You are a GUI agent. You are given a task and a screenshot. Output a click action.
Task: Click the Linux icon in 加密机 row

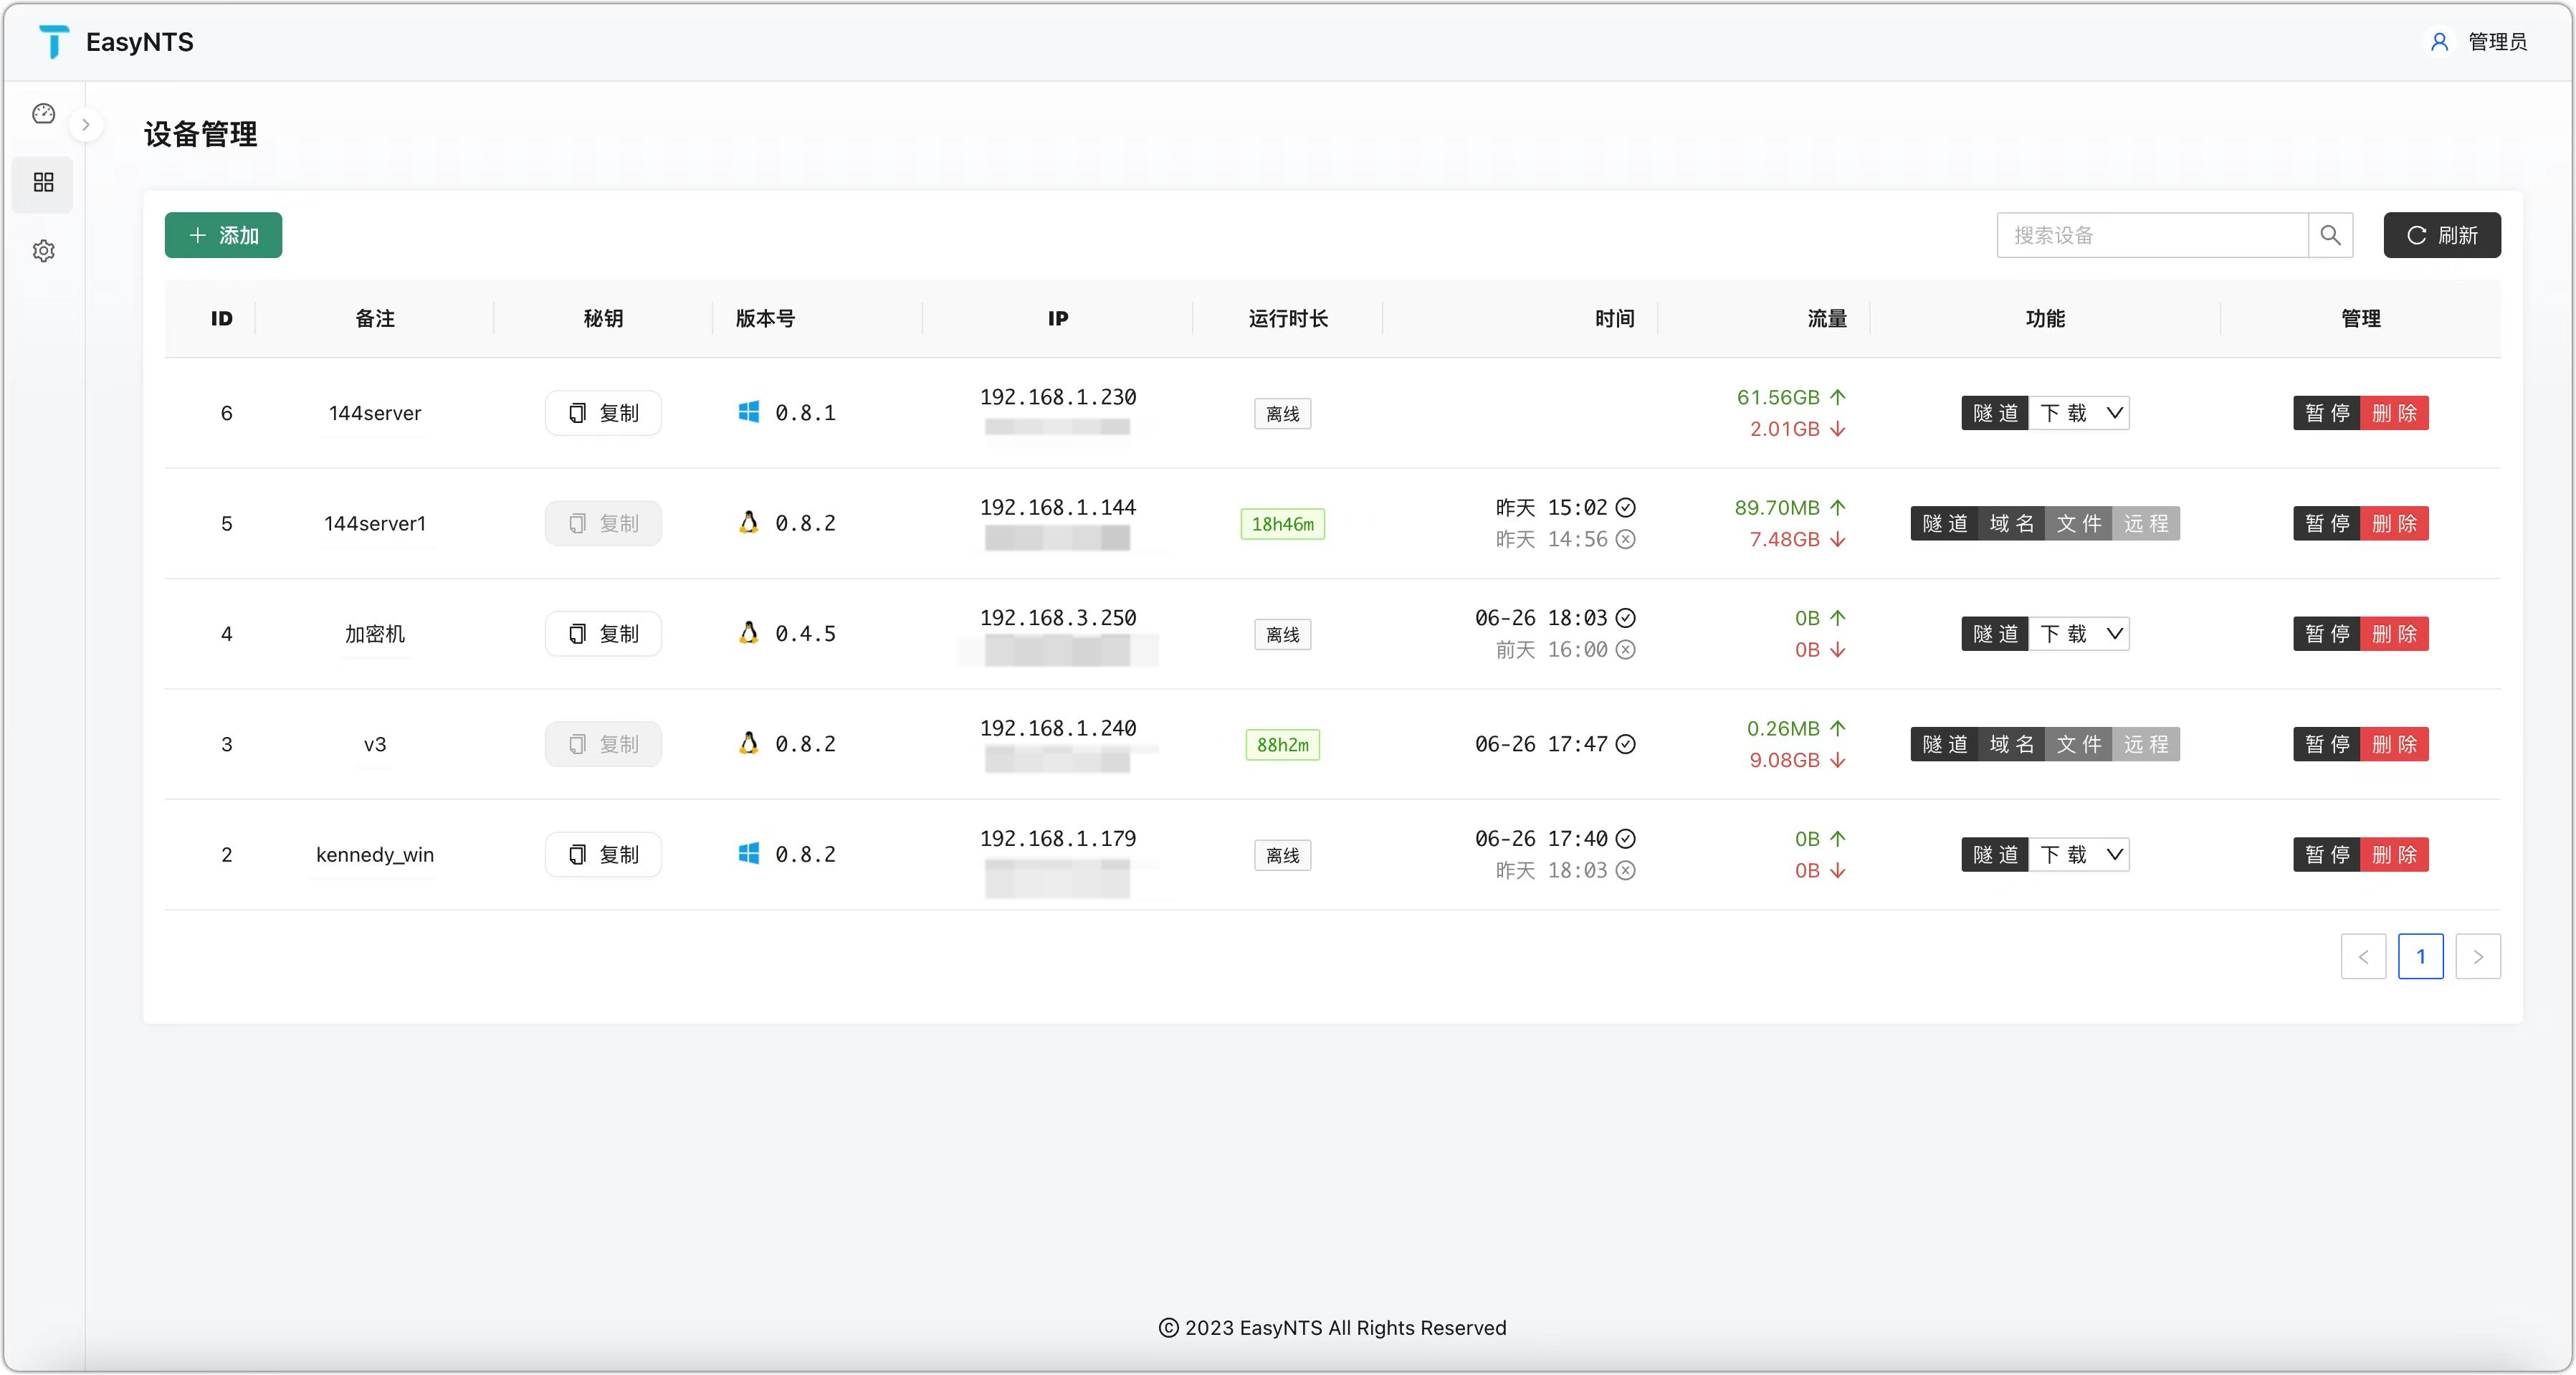[x=748, y=633]
